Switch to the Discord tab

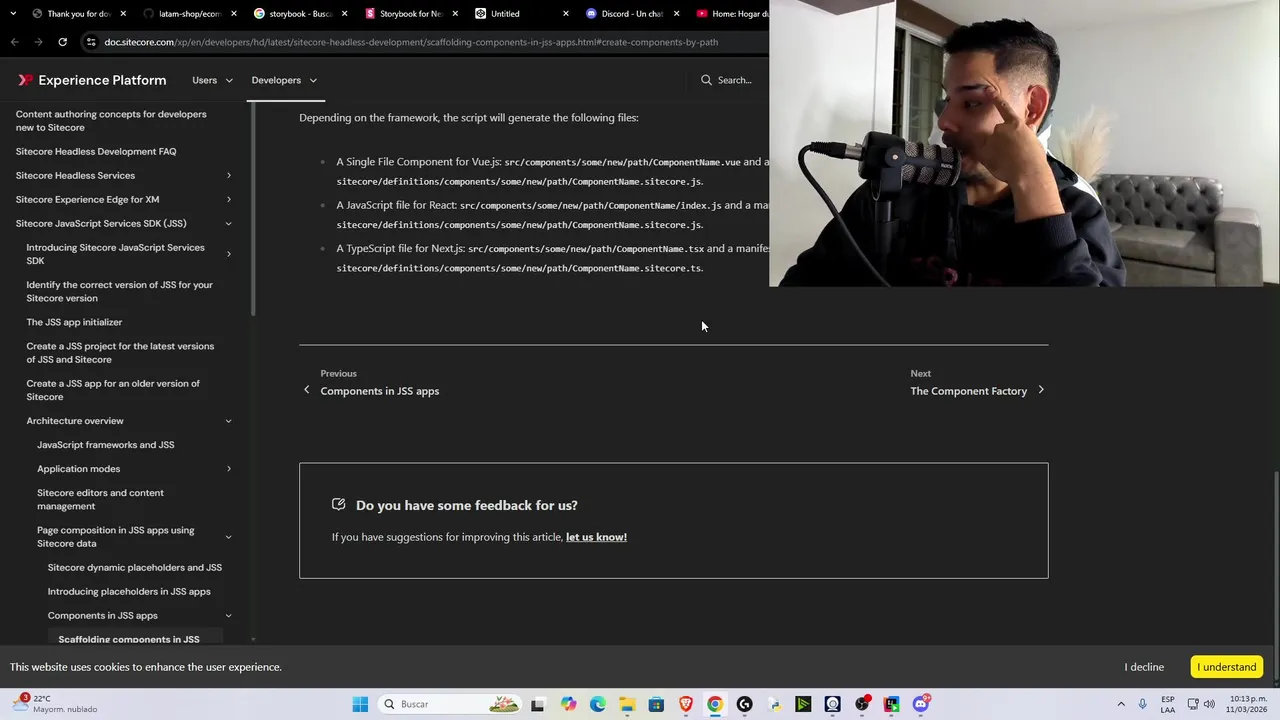click(x=632, y=14)
